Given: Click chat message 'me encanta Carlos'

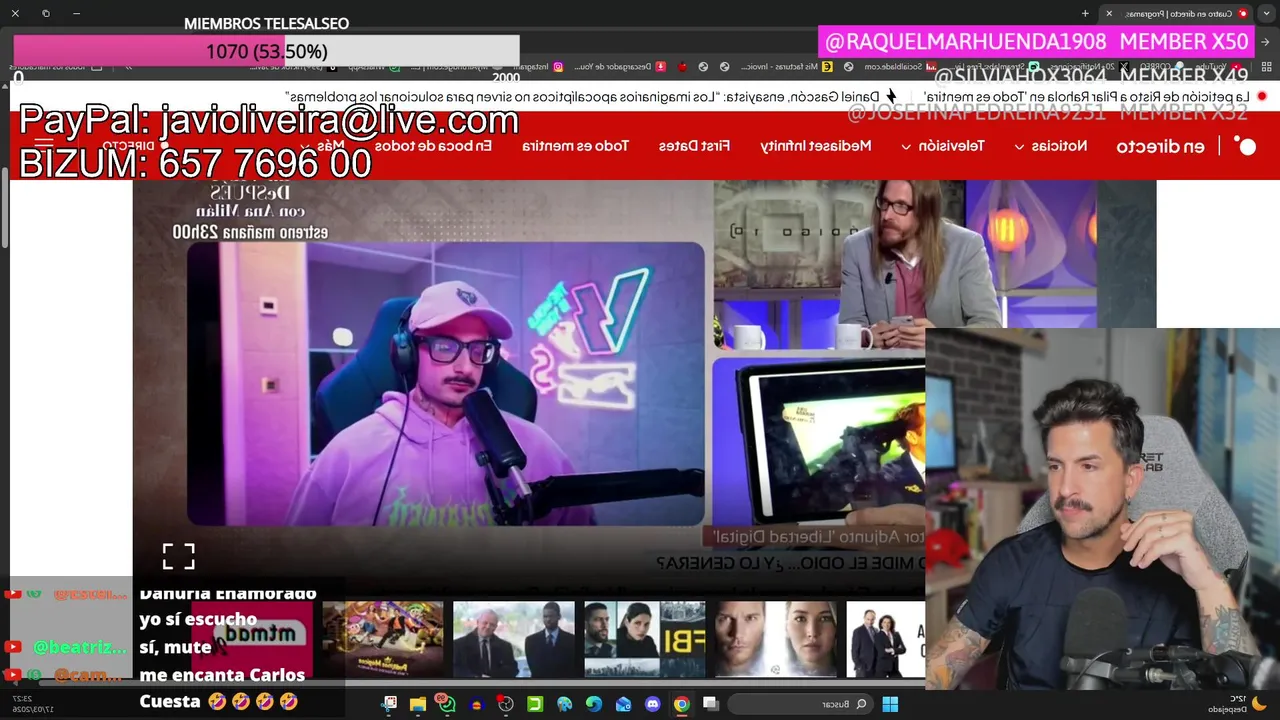Looking at the screenshot, I should click(222, 675).
